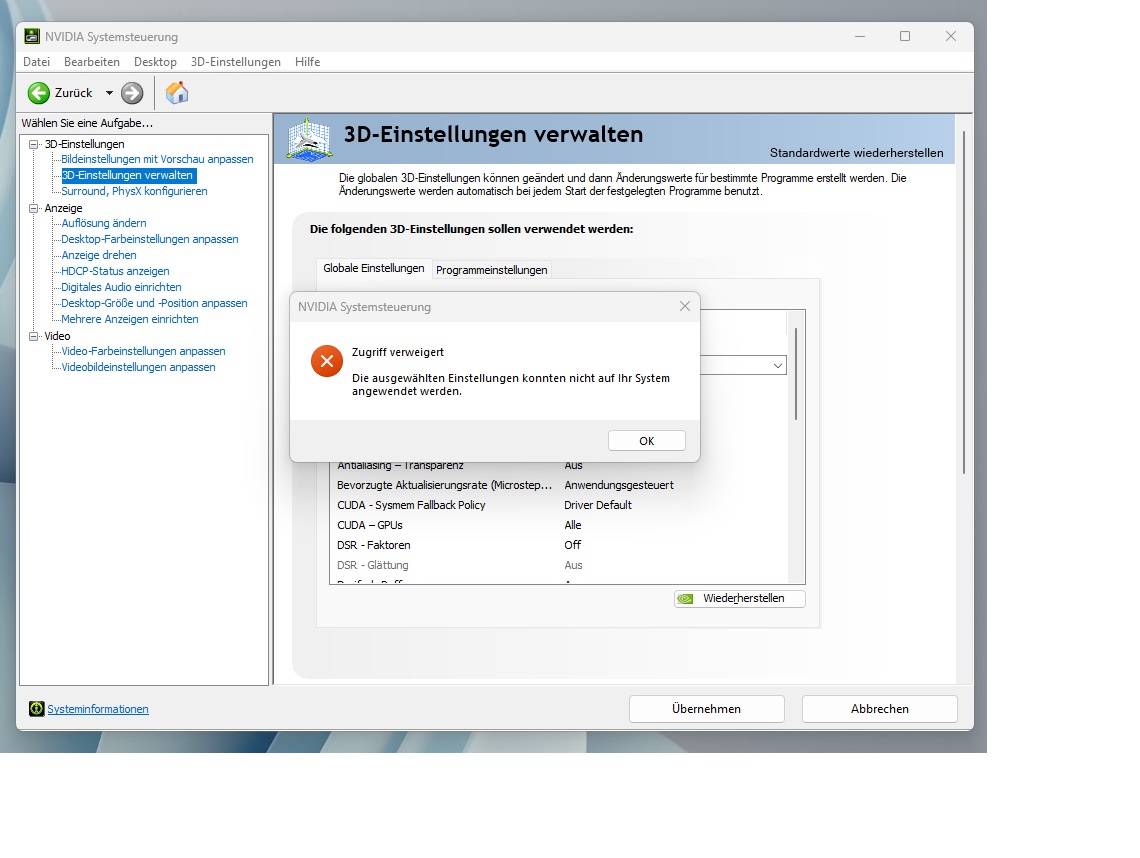Click the grey forward arrow icon
The height and width of the screenshot is (858, 1140).
(132, 93)
